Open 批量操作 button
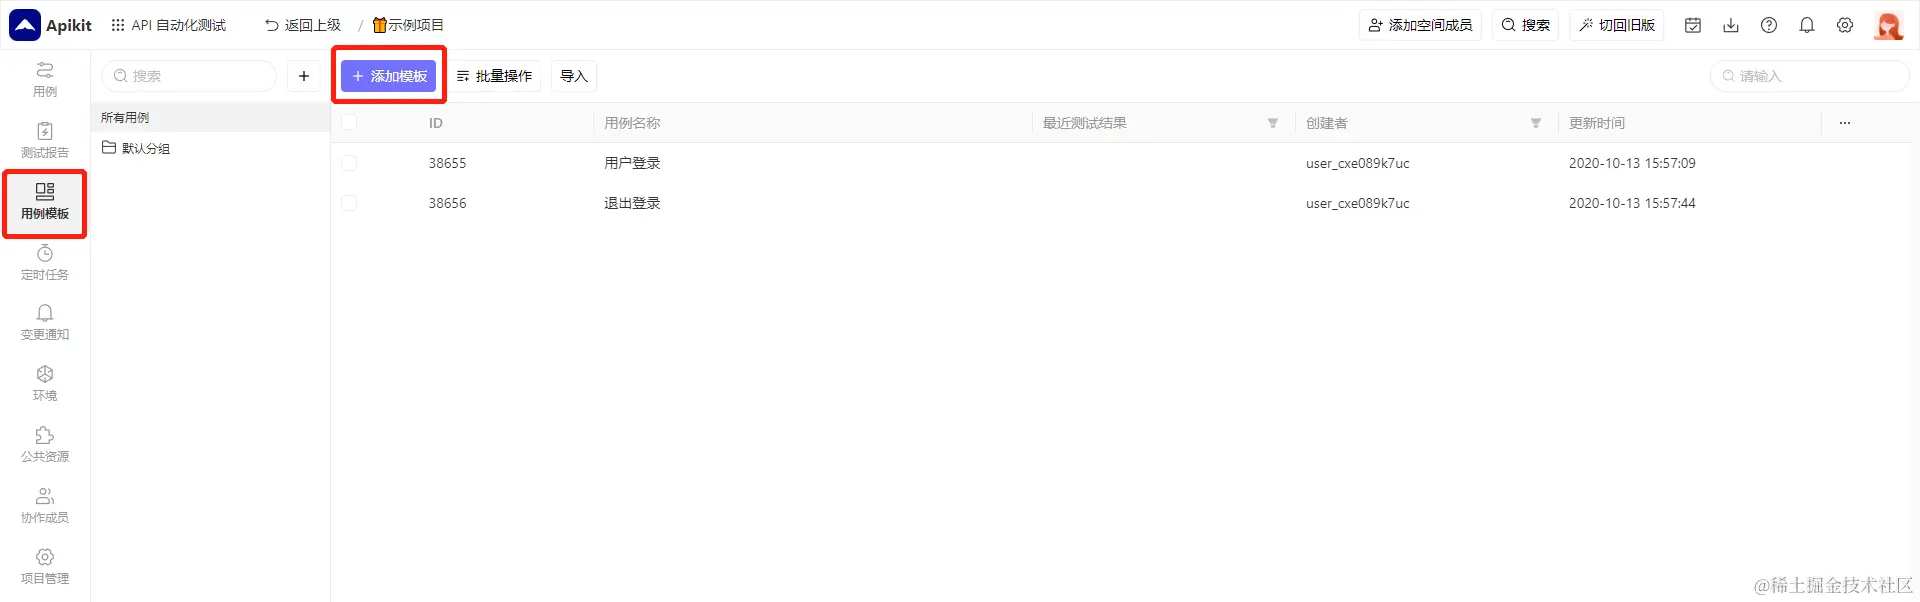Screen dimensions: 1920x602 [x=494, y=76]
